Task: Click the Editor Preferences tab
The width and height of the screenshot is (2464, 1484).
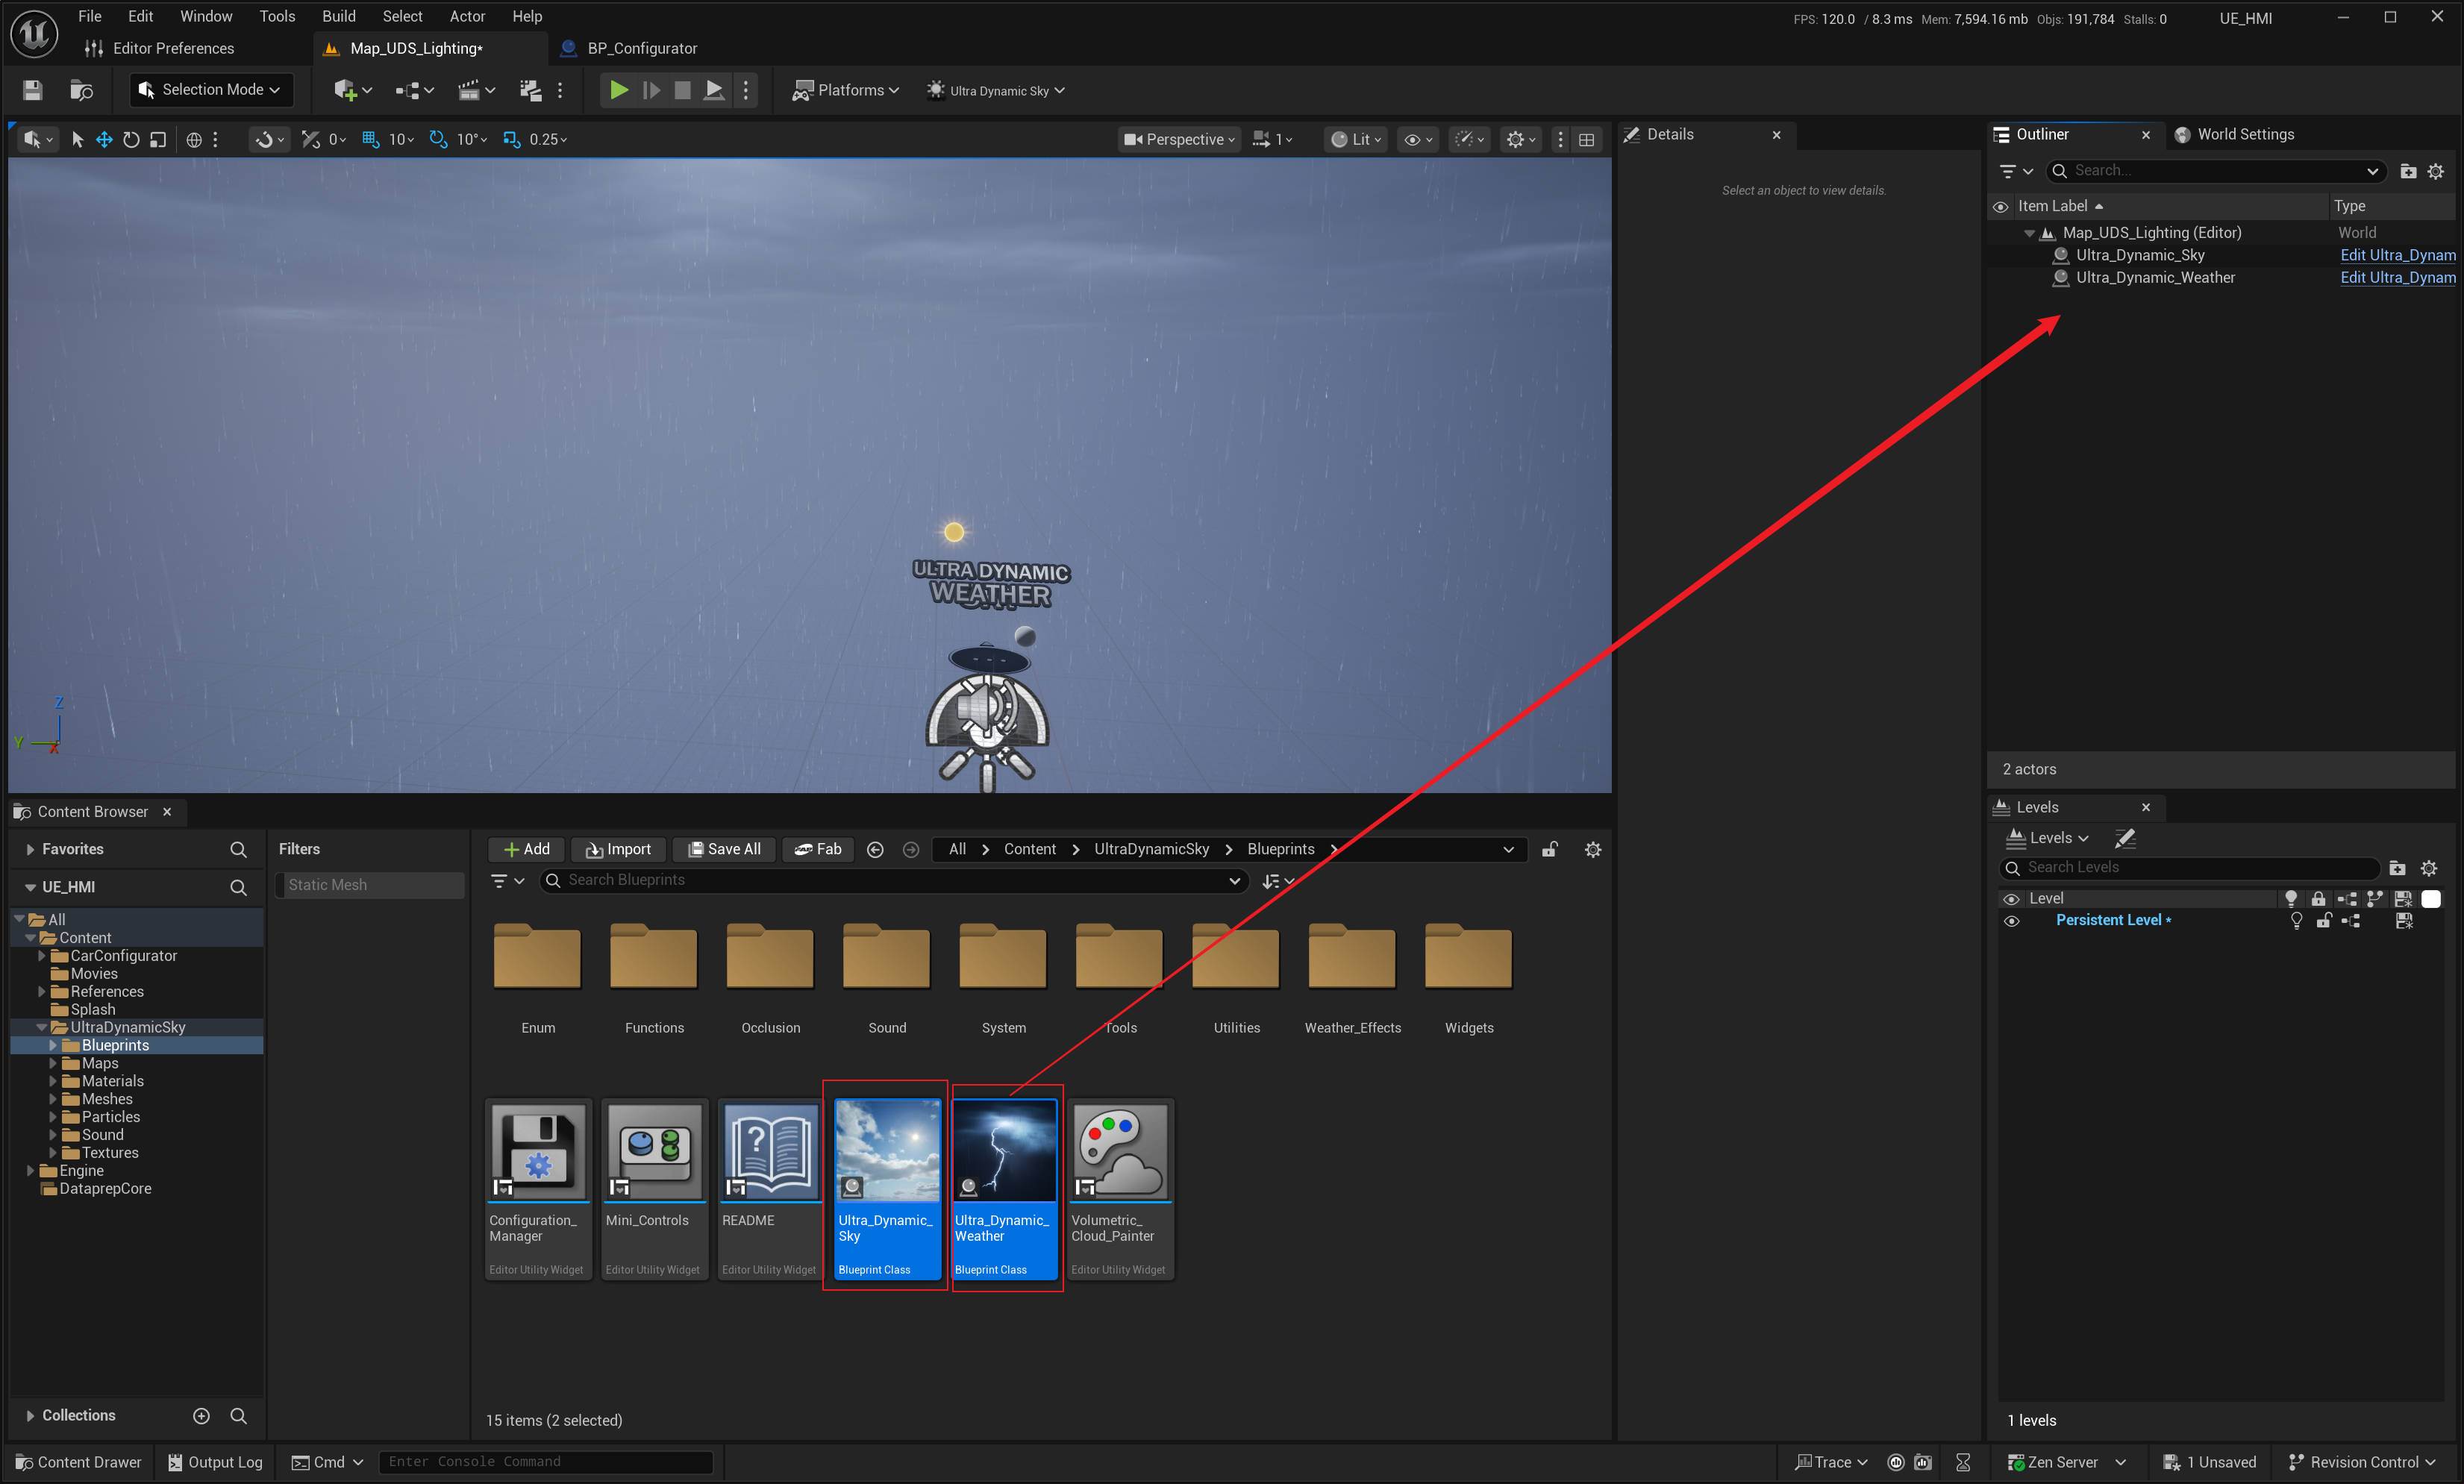Action: tap(161, 48)
